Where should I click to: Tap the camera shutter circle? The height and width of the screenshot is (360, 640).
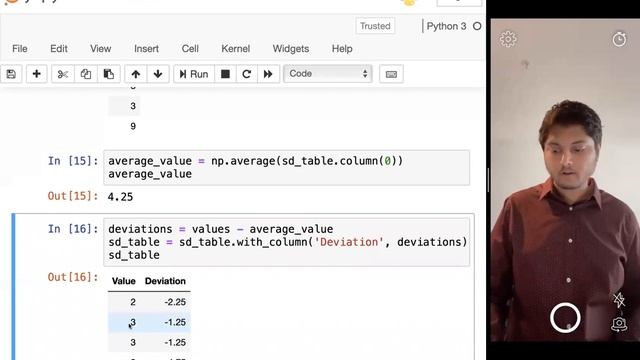coord(565,318)
